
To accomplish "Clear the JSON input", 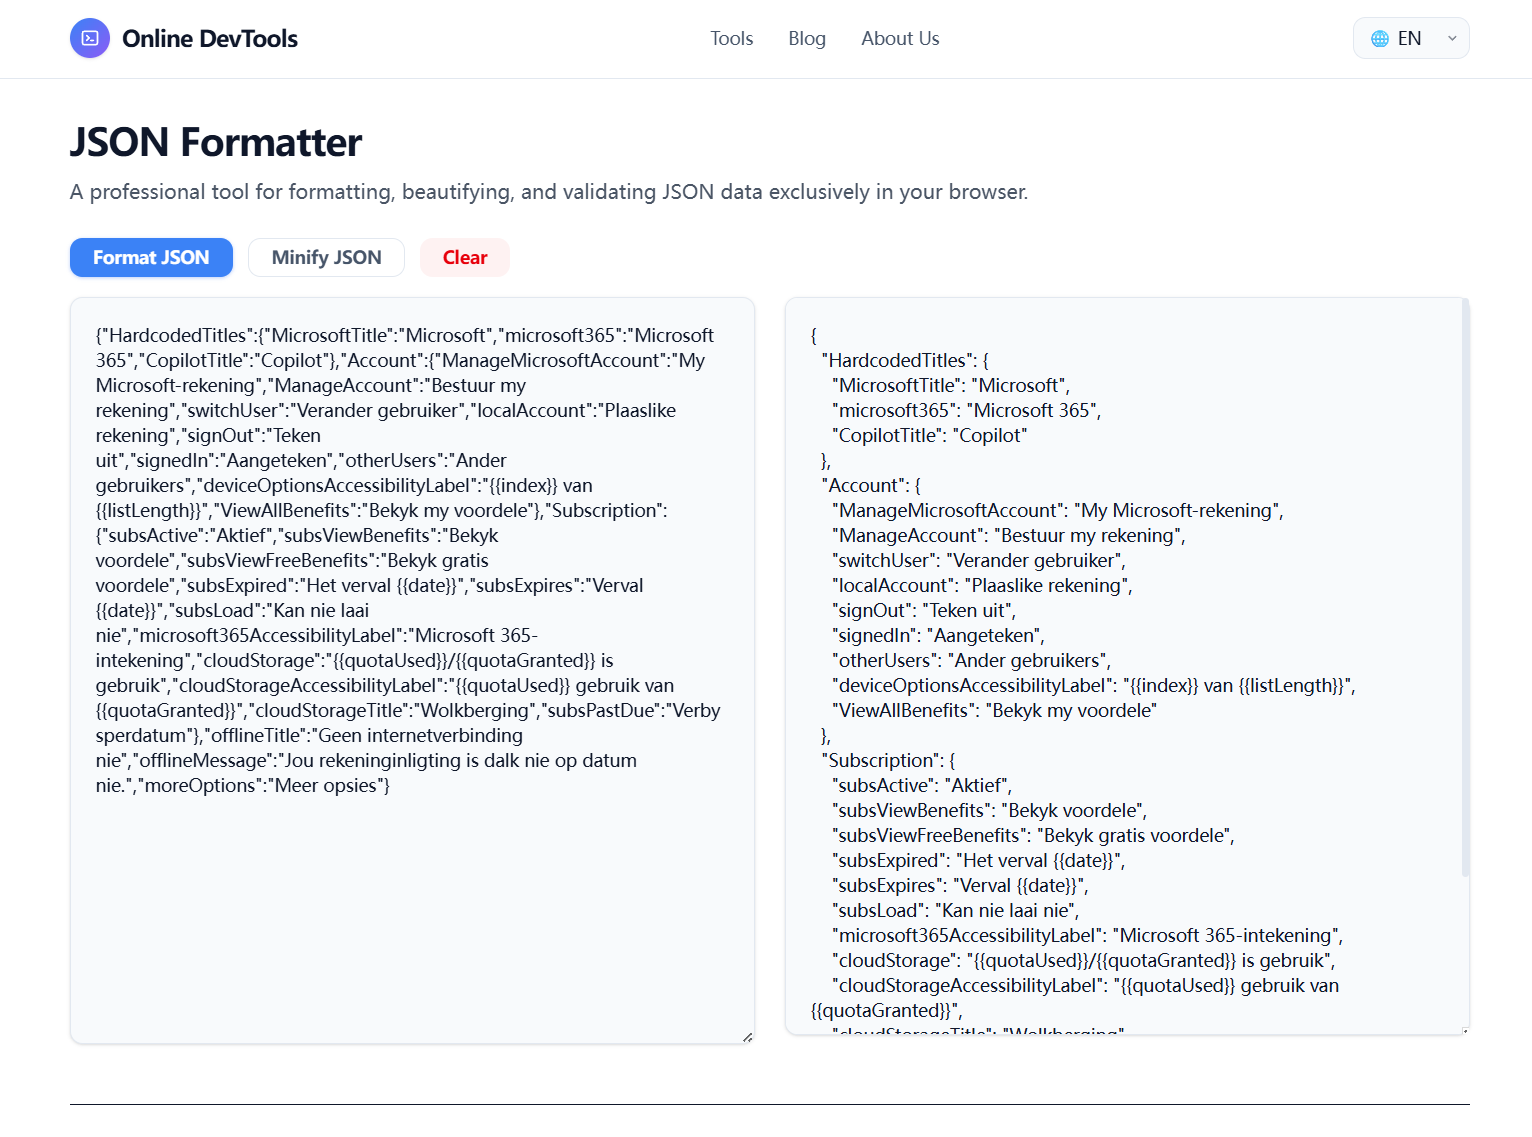I will [464, 257].
